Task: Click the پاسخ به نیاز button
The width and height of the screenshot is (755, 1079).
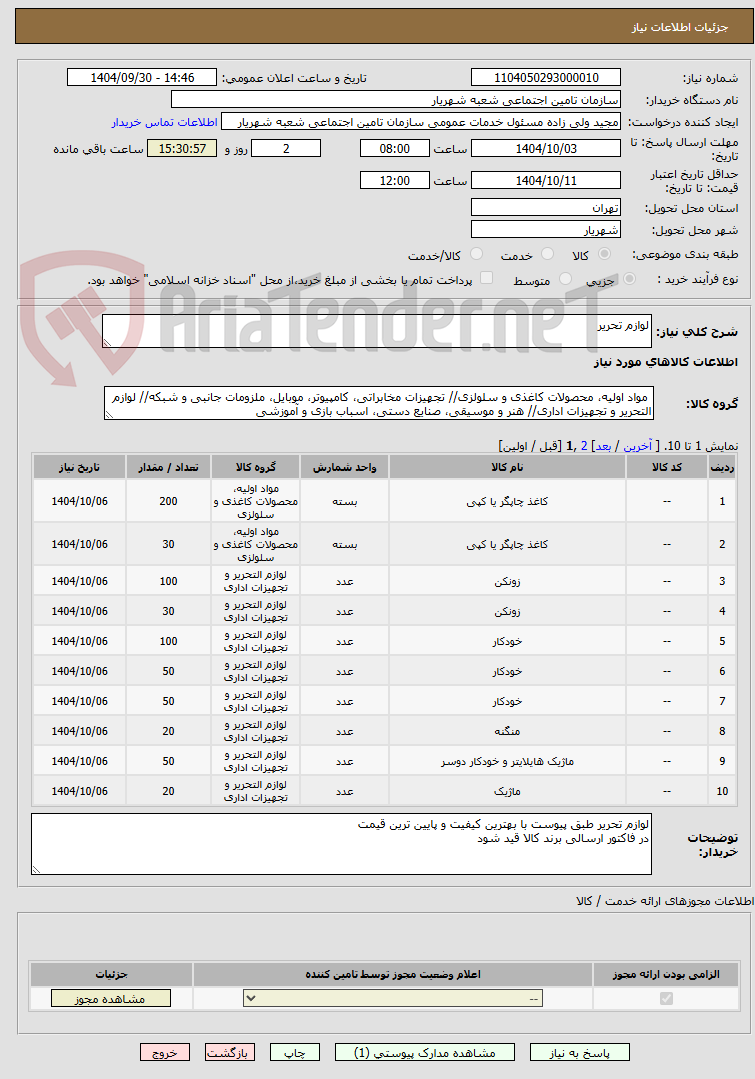Action: [579, 1053]
